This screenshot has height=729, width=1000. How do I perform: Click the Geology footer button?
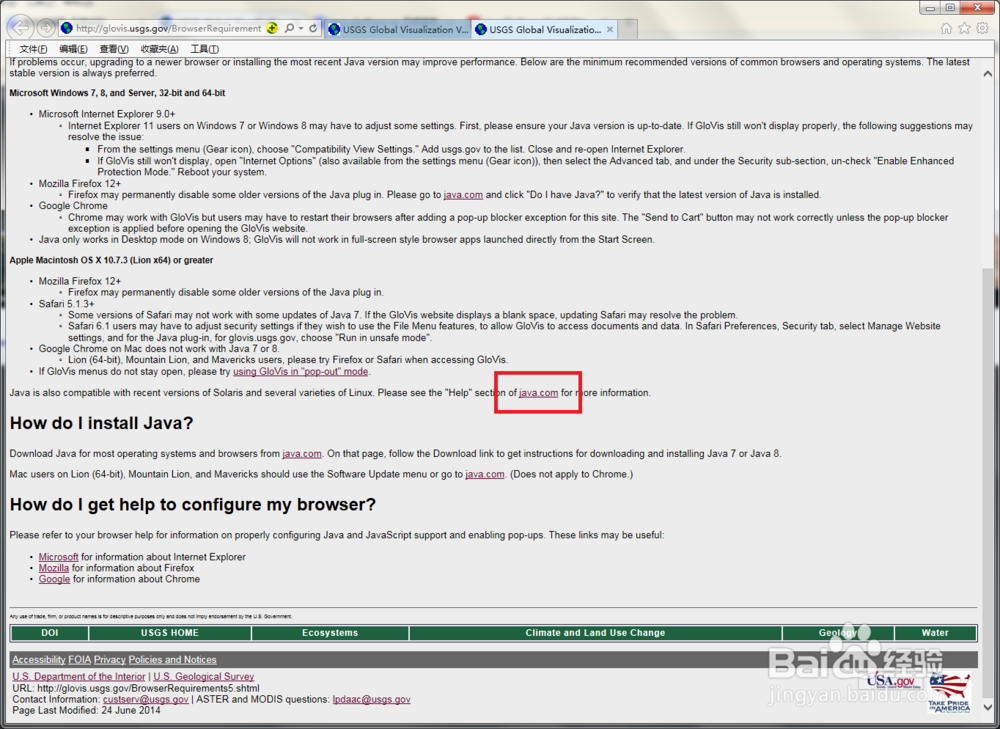click(x=838, y=633)
